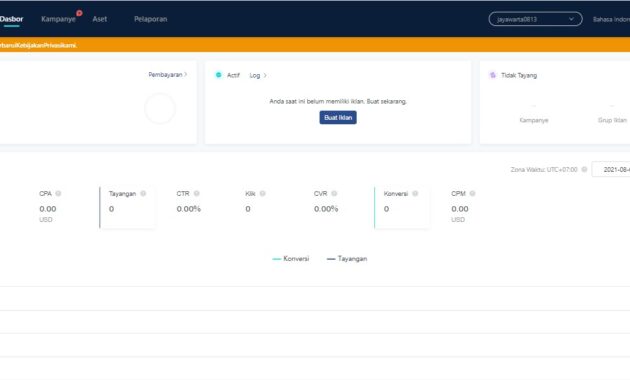Viewport: 630px width, 380px height.
Task: Click the CTR 0.00% value
Action: (x=188, y=209)
